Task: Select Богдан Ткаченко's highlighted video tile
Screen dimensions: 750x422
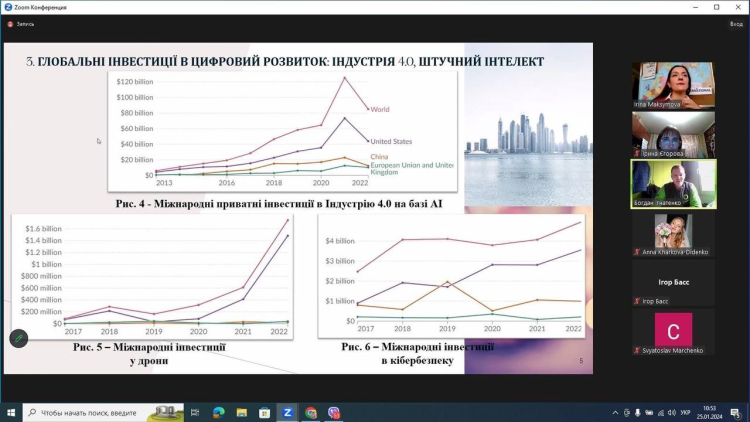Action: (673, 183)
